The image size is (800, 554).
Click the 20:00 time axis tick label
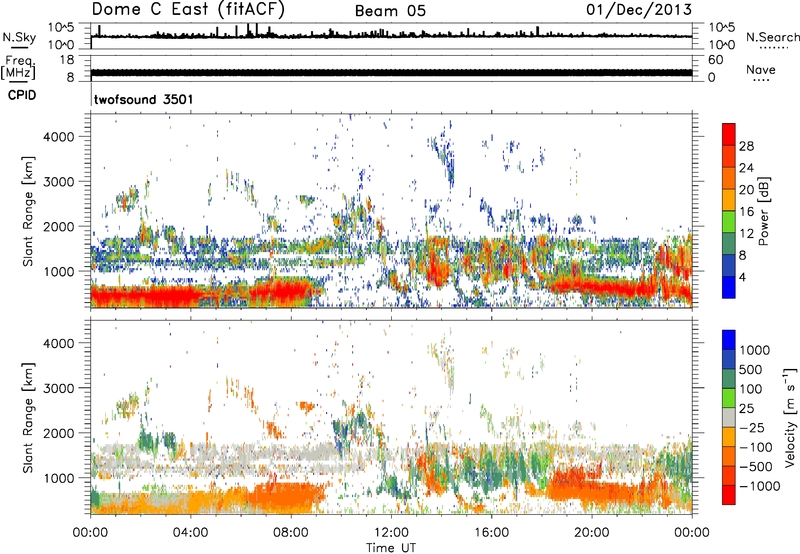(x=592, y=533)
